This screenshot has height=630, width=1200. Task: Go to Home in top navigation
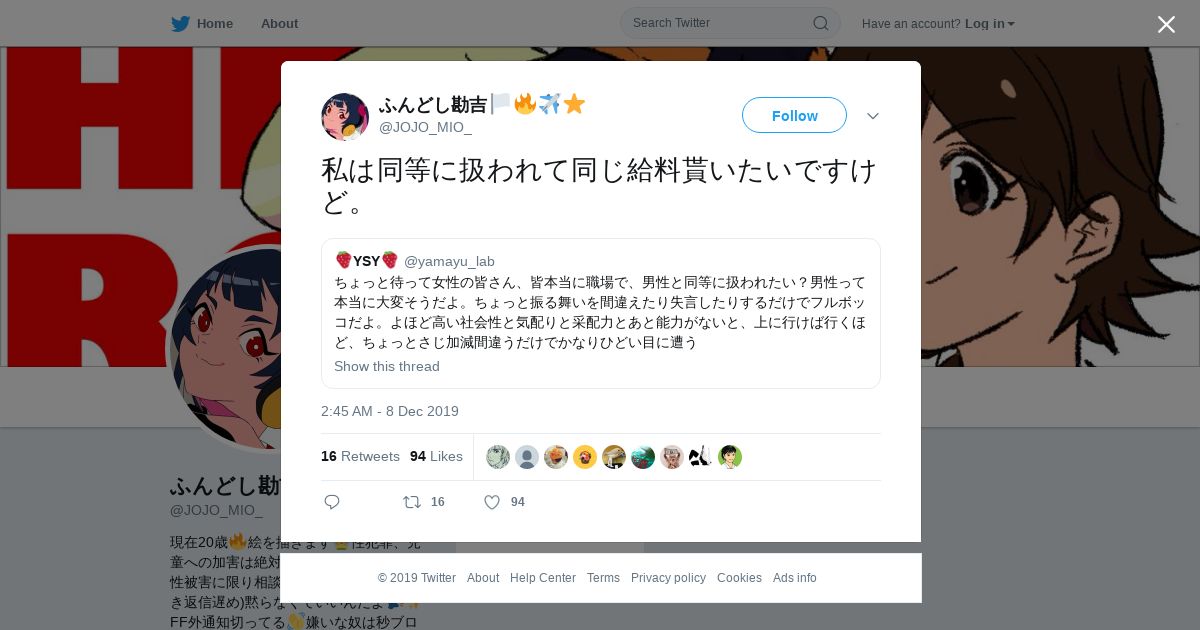tap(215, 23)
